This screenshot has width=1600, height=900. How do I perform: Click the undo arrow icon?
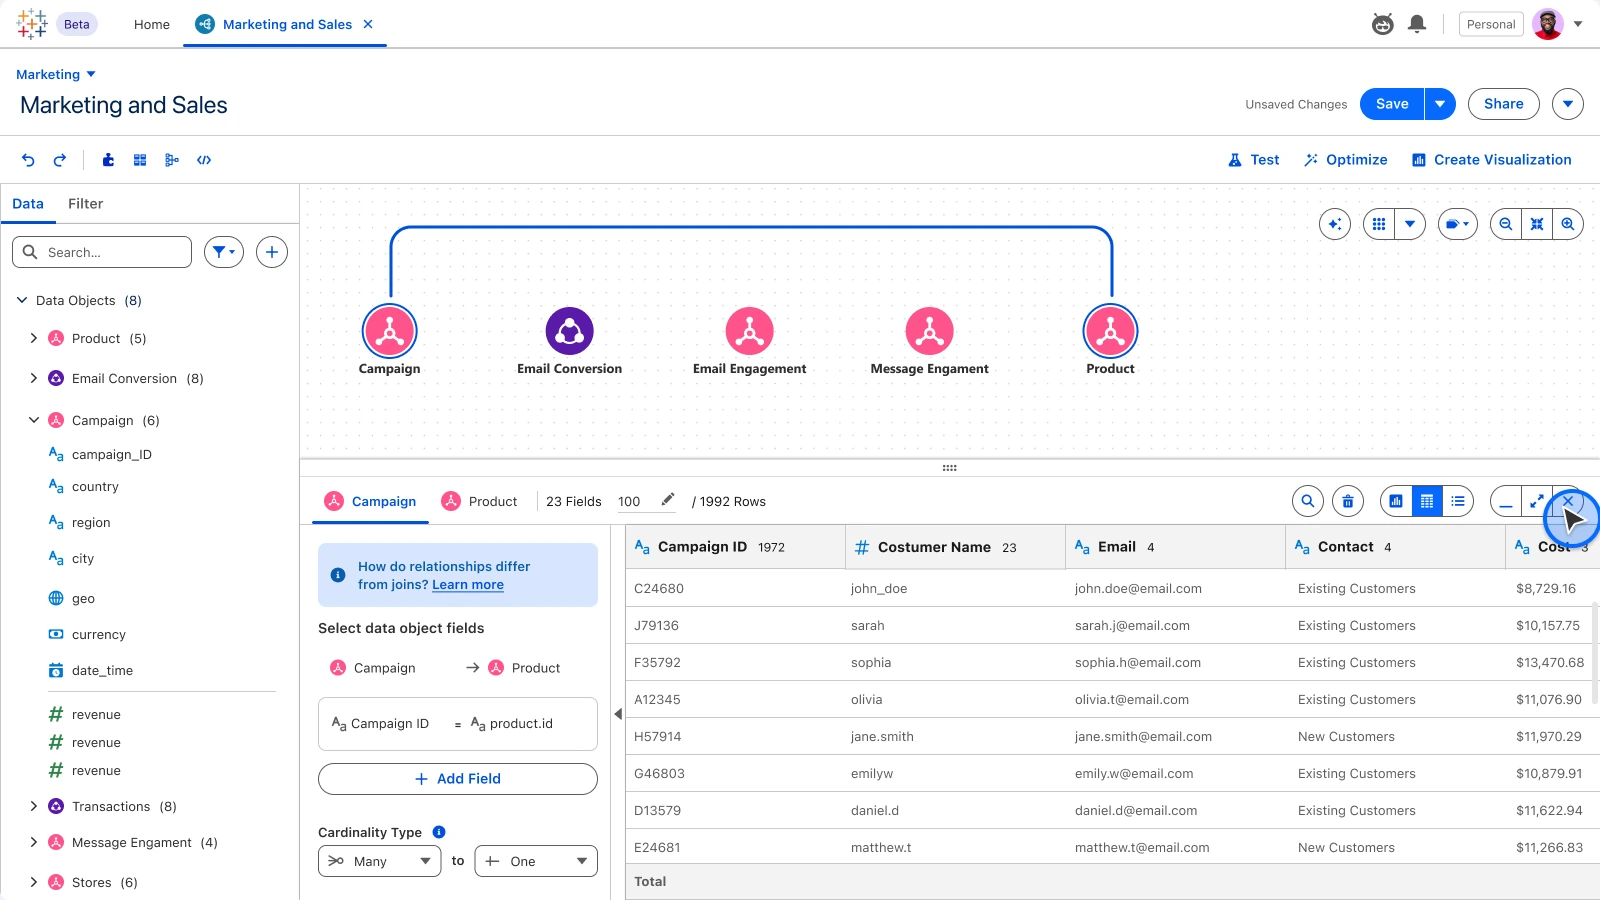pyautogui.click(x=28, y=160)
